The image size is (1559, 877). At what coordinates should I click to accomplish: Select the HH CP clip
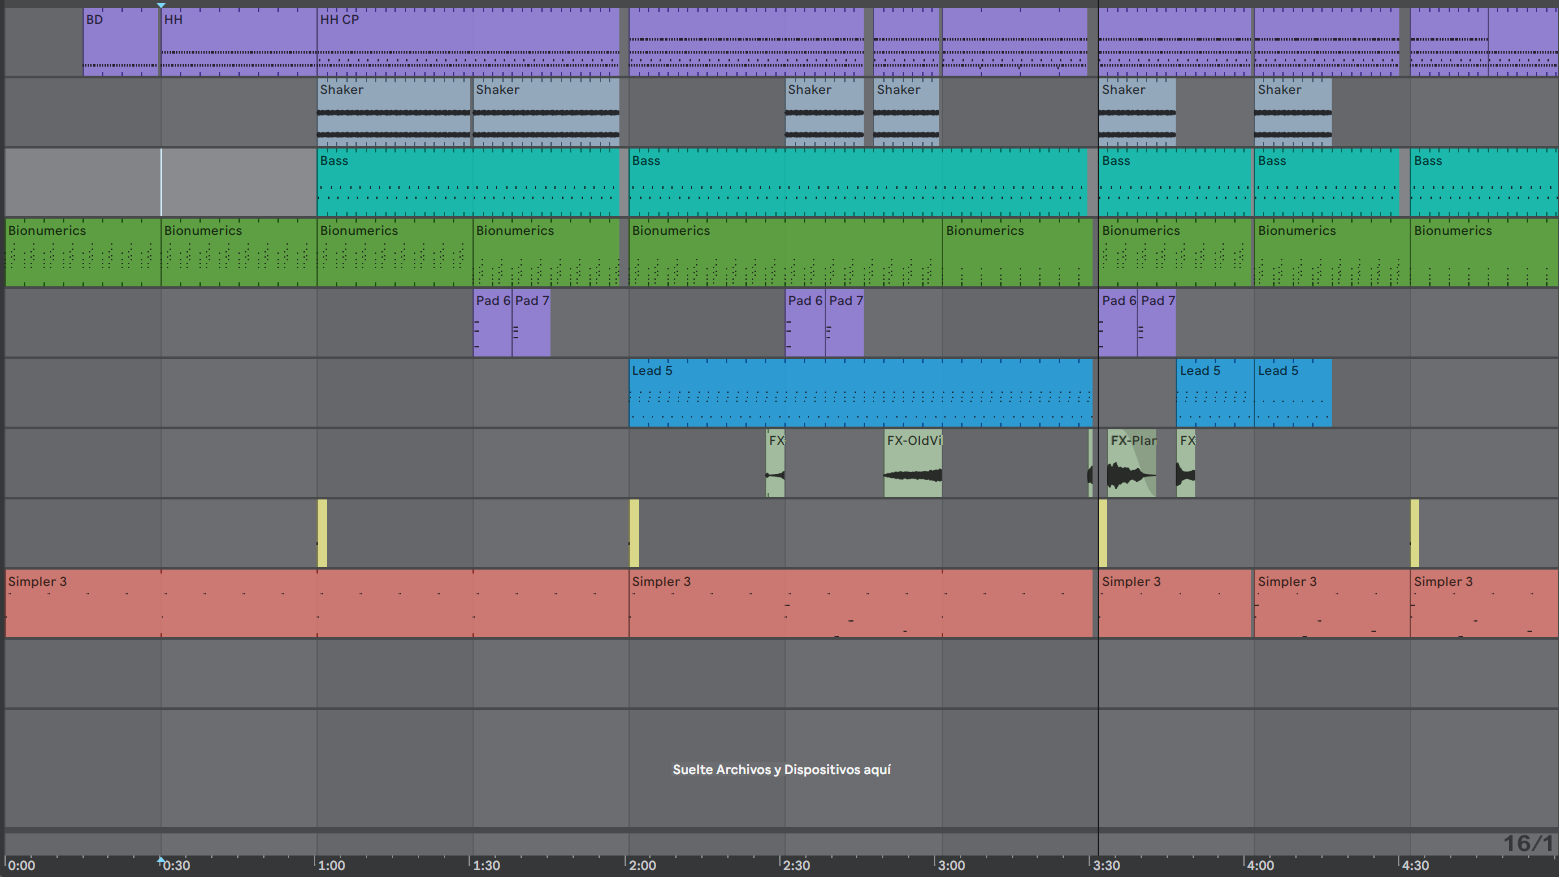click(x=468, y=42)
